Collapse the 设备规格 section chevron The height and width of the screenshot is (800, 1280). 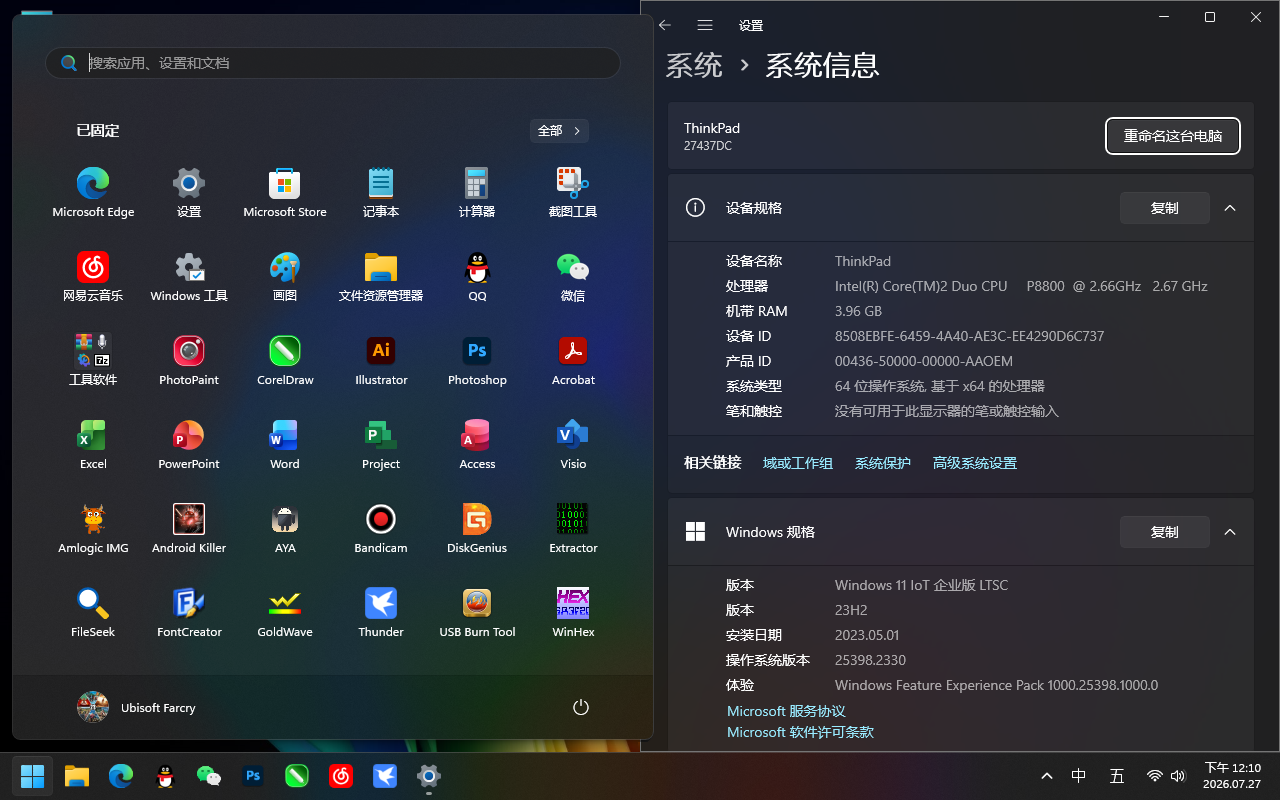click(x=1230, y=208)
